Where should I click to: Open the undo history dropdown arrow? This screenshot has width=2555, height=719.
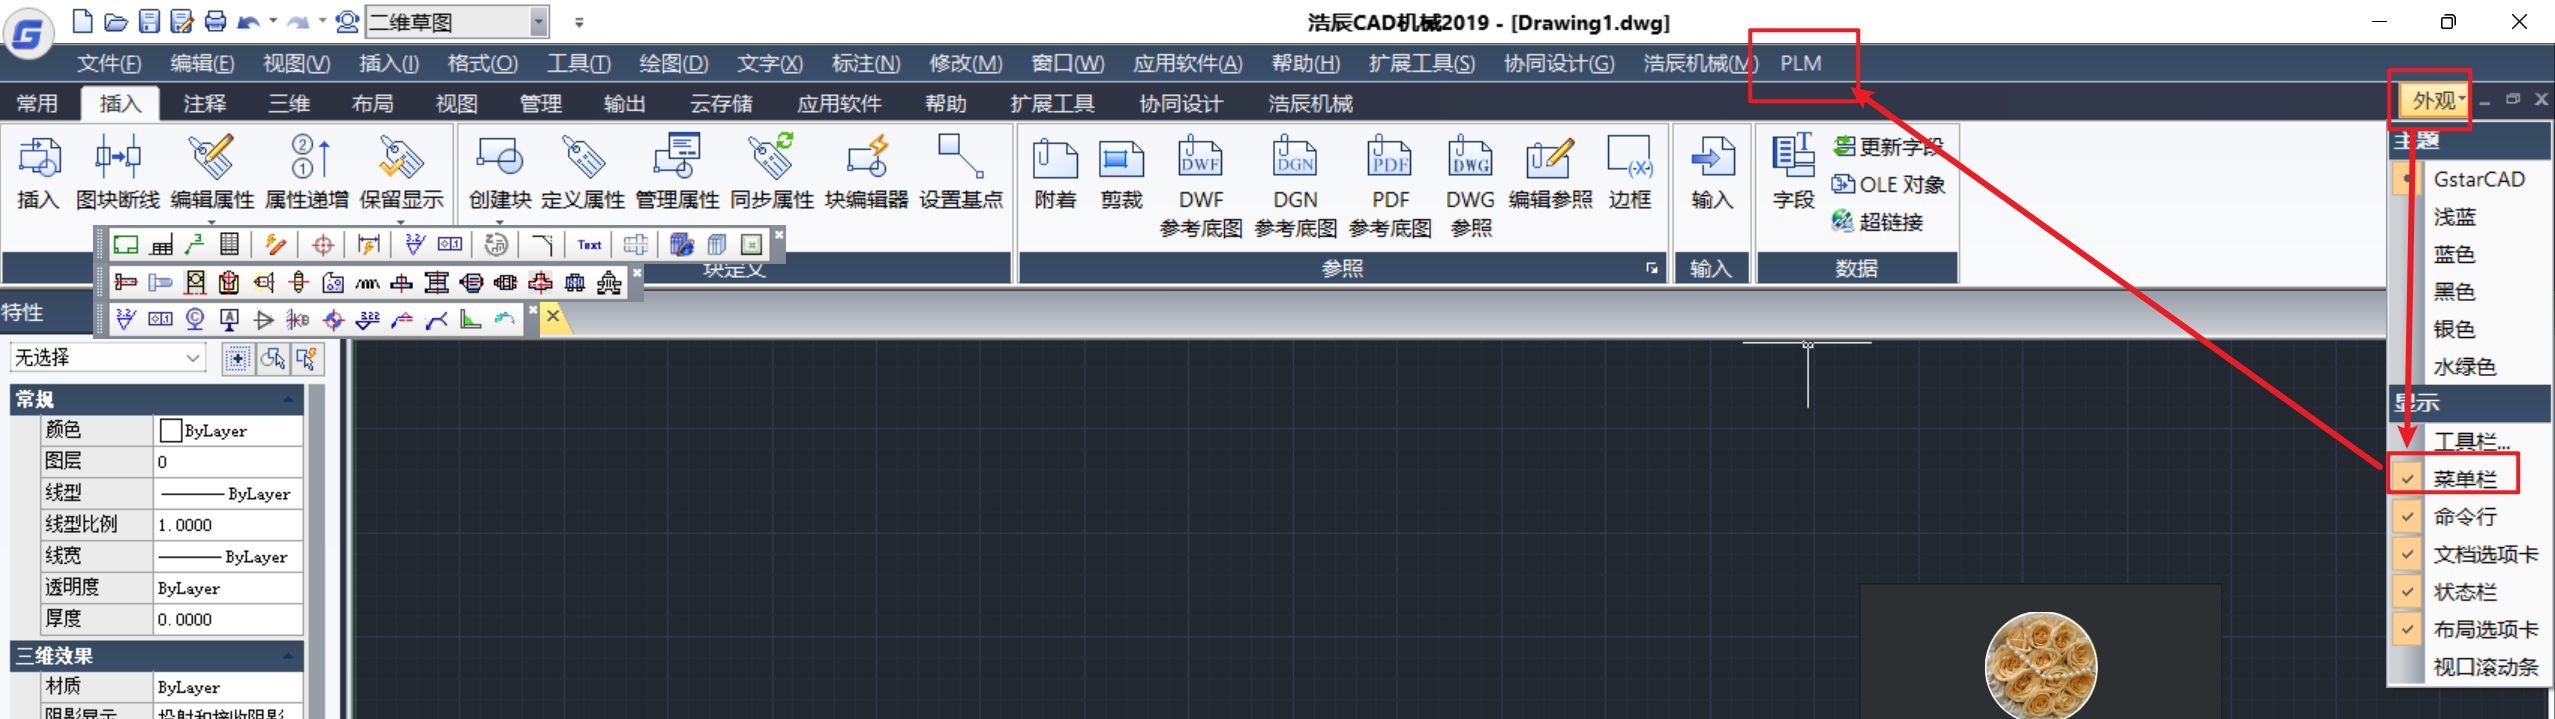point(273,21)
